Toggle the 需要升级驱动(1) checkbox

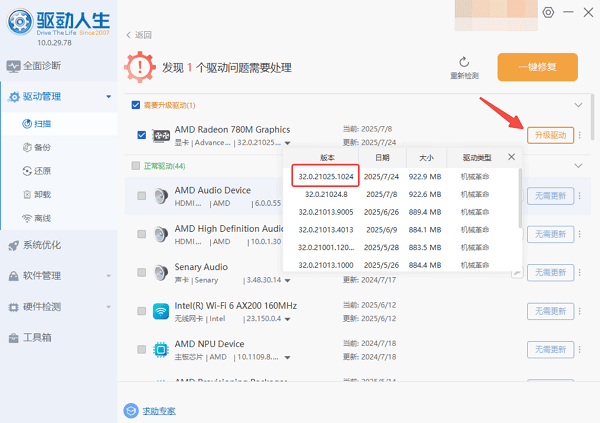[136, 105]
